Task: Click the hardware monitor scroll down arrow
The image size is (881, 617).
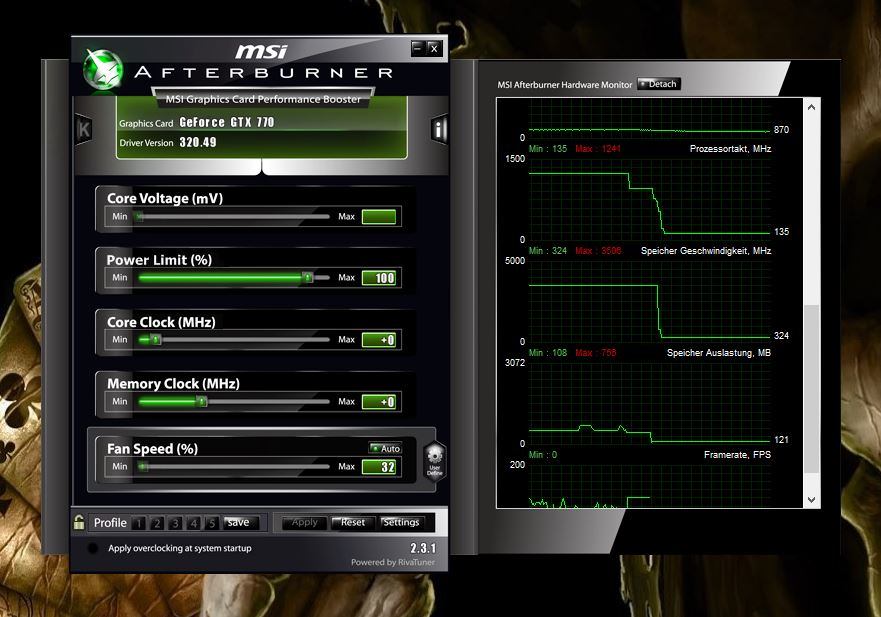Action: 811,500
